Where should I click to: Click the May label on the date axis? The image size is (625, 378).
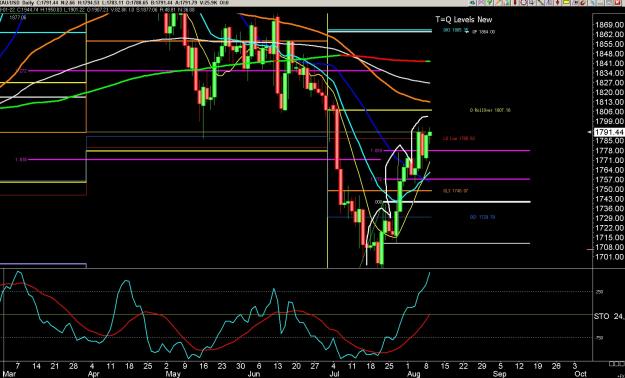tap(172, 374)
